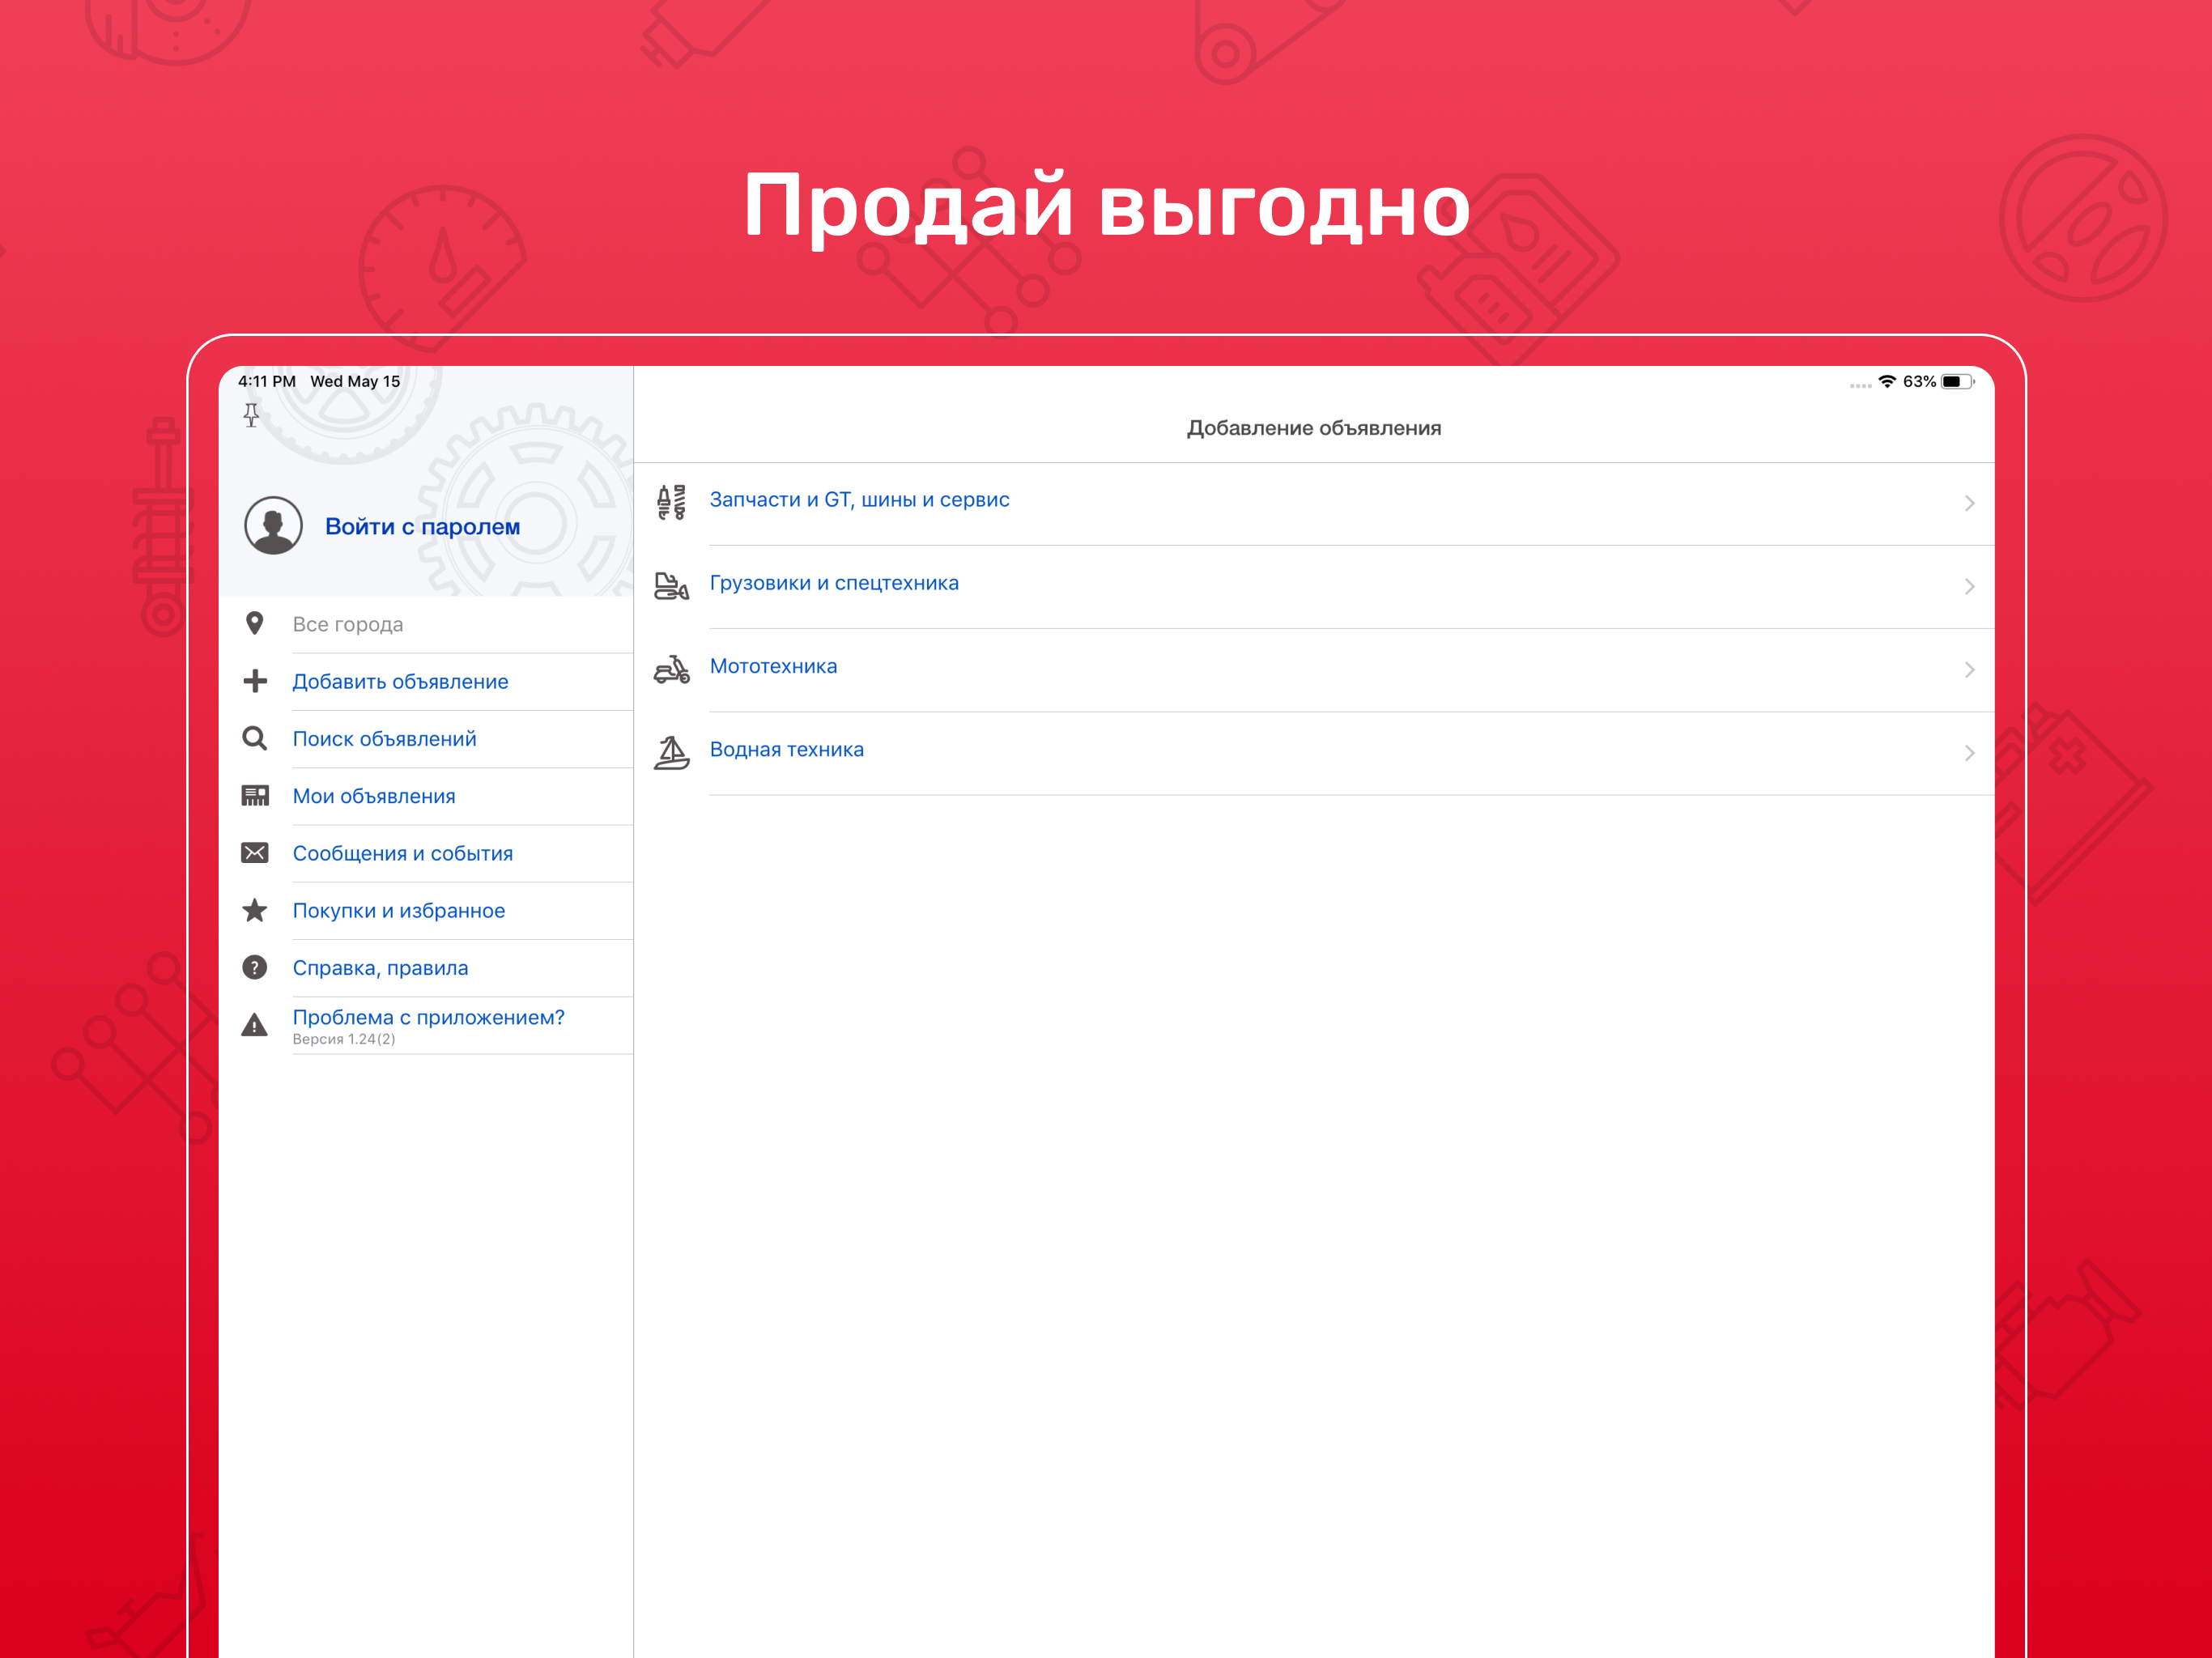Click the envelope messages icon
This screenshot has height=1658, width=2212.
click(255, 853)
